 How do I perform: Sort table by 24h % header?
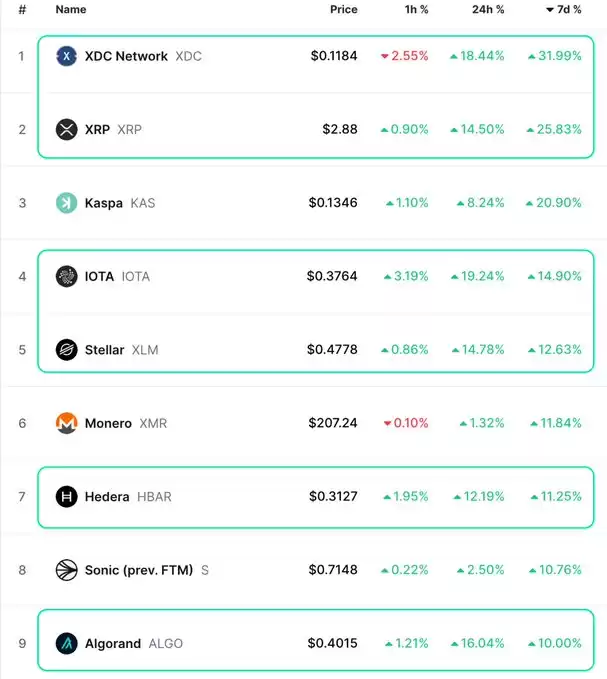point(488,10)
